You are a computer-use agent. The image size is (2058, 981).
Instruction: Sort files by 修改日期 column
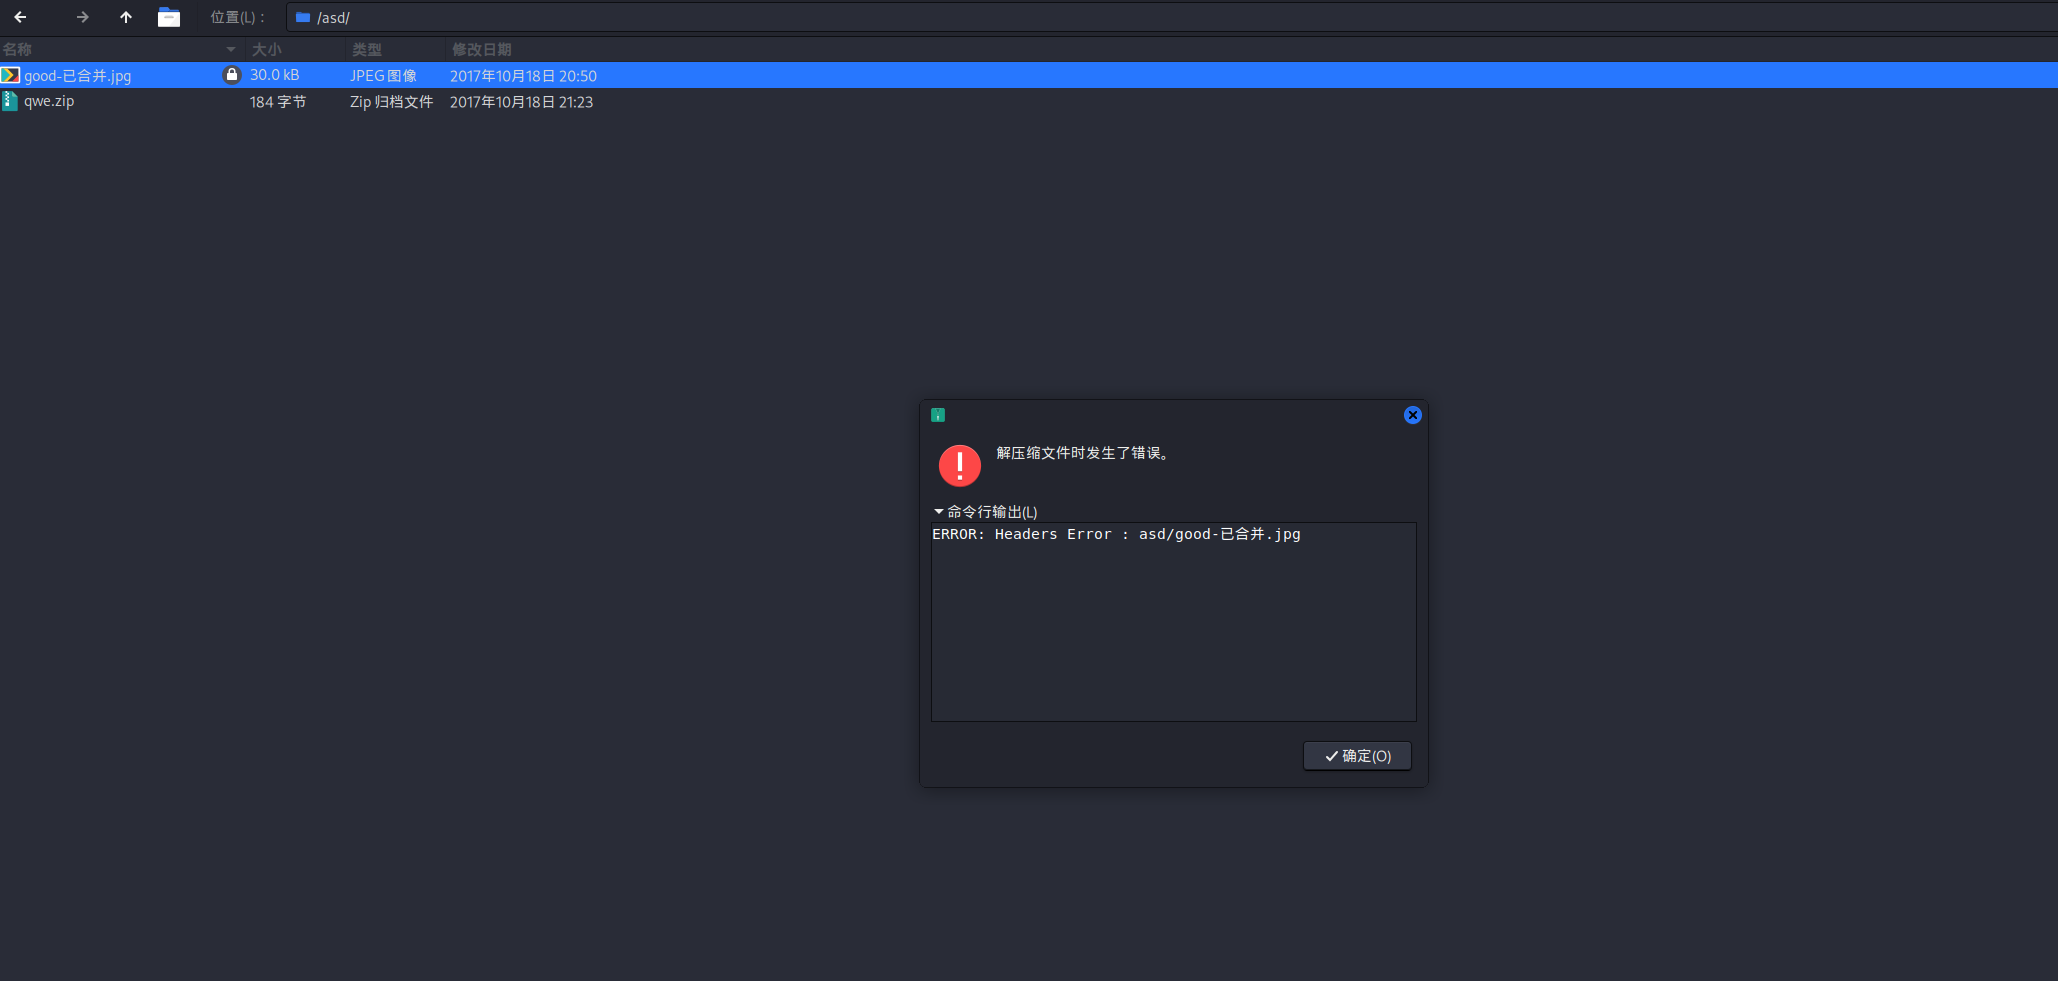pos(481,49)
